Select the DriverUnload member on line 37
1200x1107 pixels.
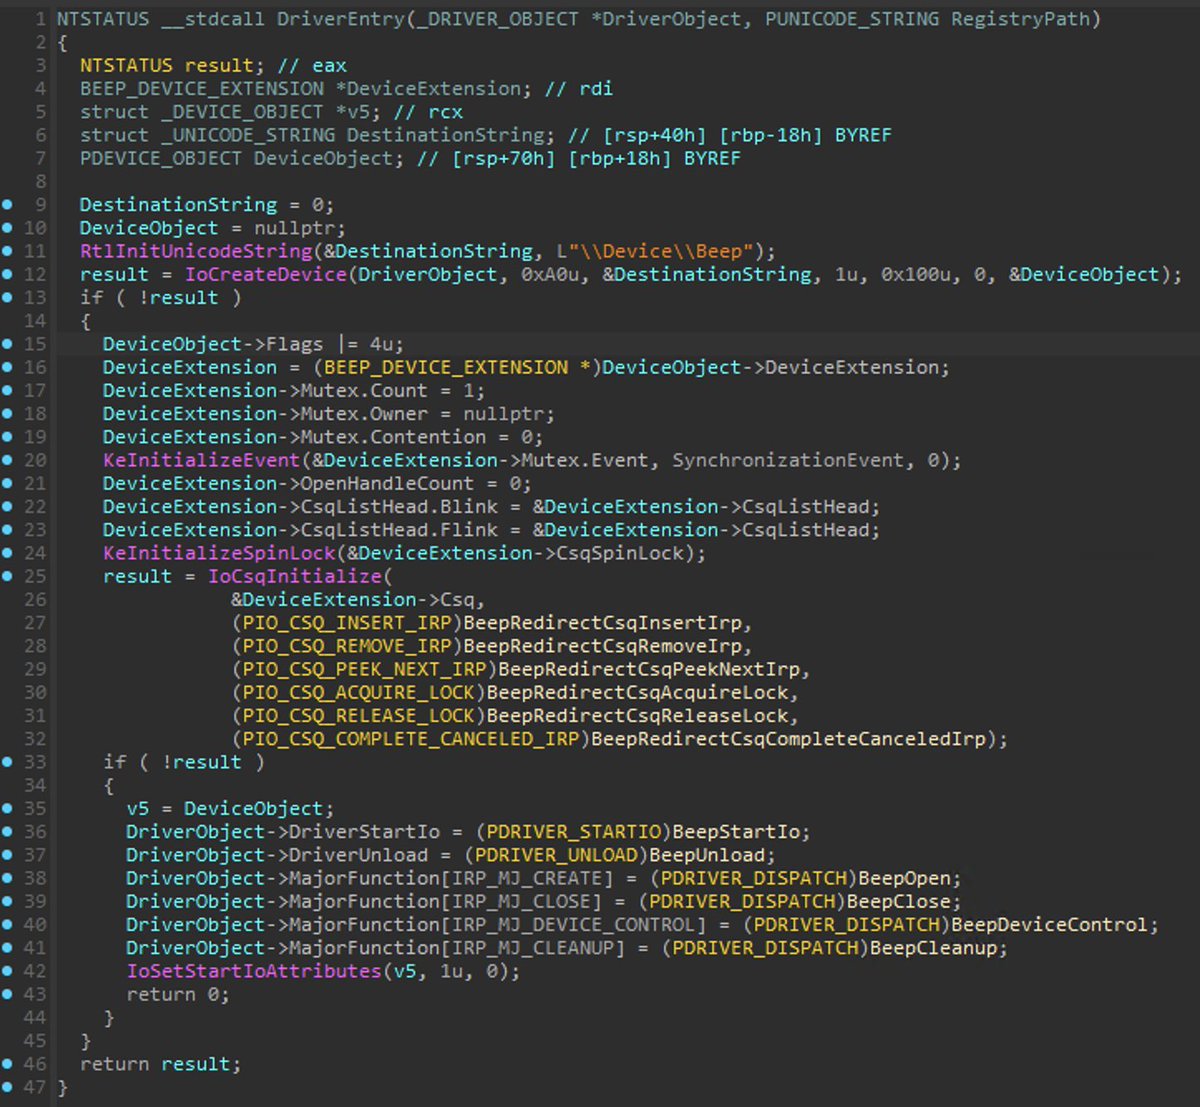(x=358, y=855)
